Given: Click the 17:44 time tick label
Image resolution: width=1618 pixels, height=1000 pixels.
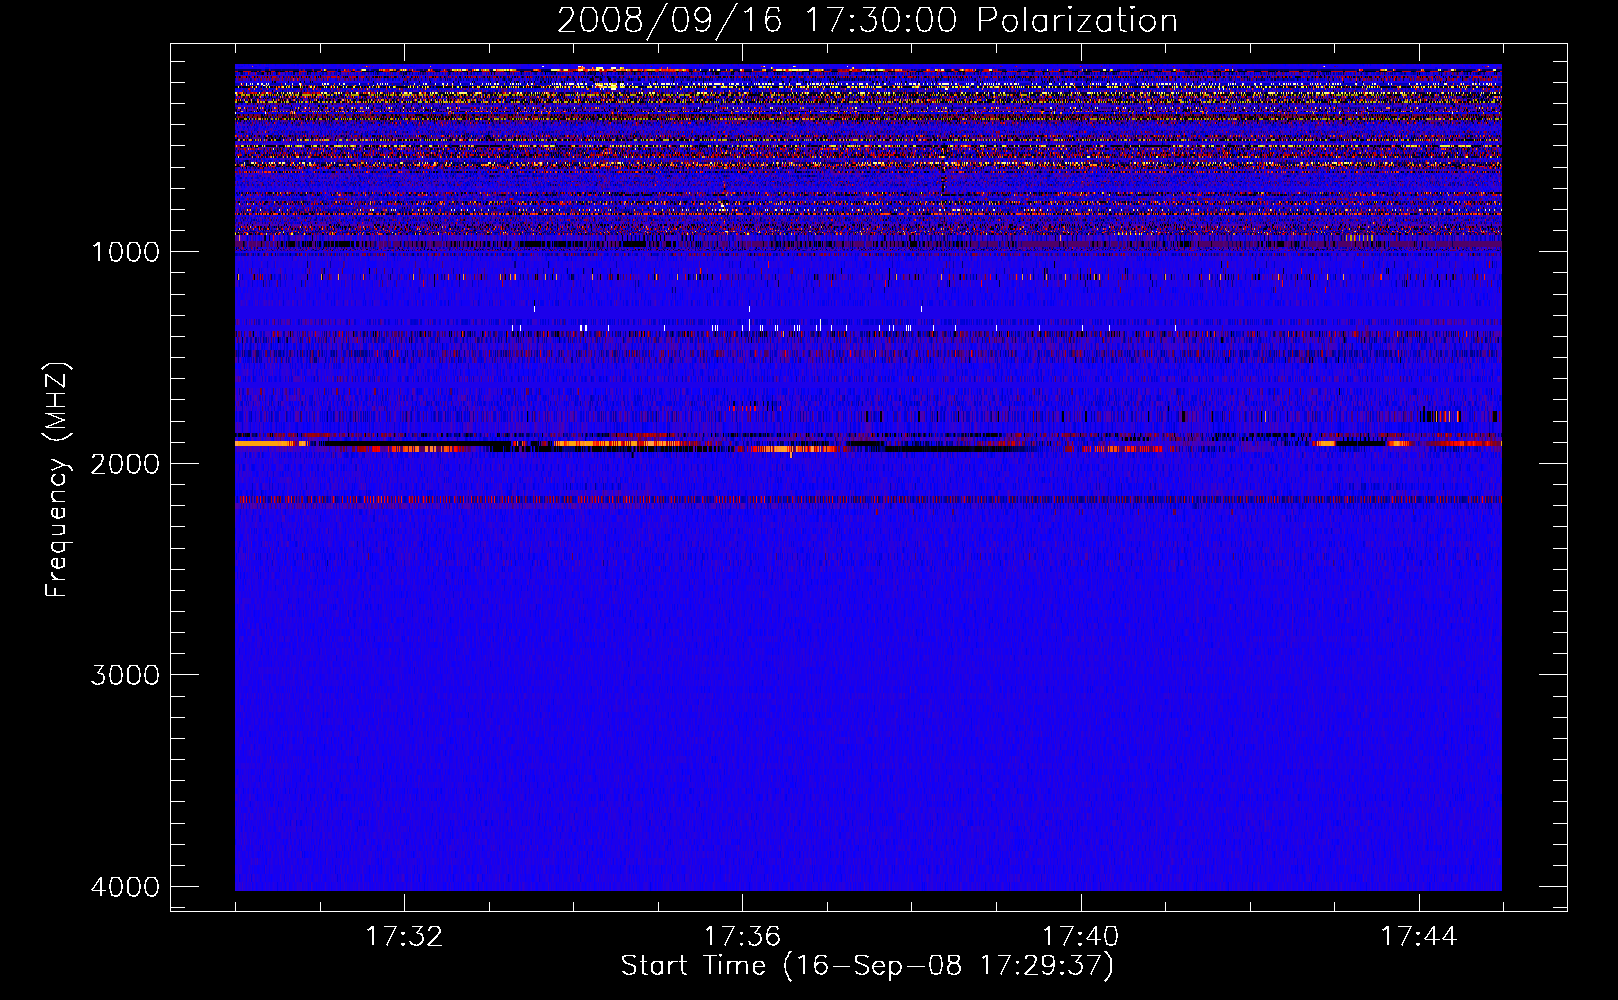Looking at the screenshot, I should coord(1419,937).
